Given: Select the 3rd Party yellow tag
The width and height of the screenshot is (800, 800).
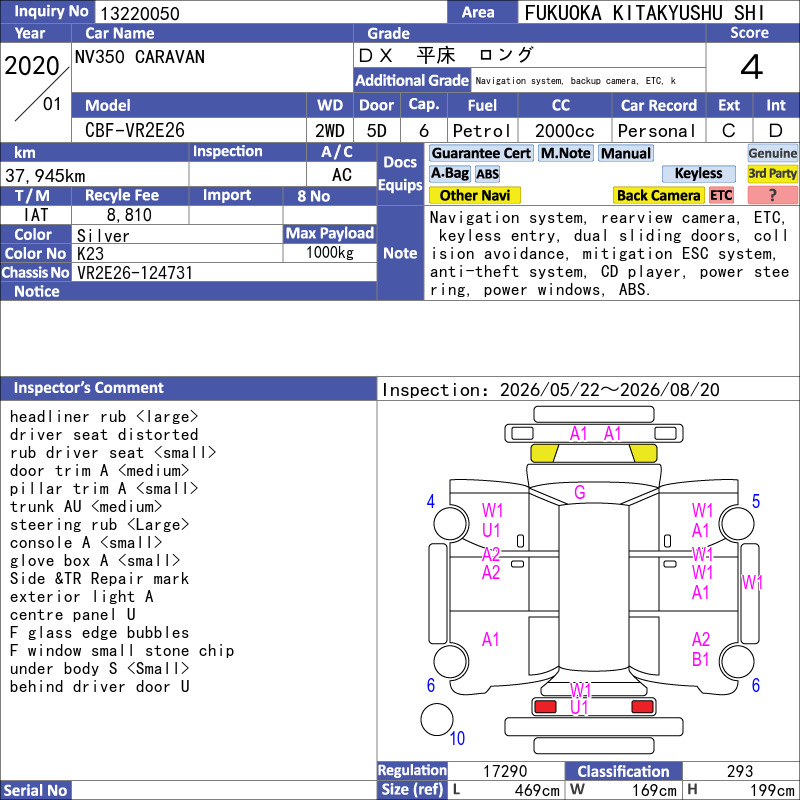Looking at the screenshot, I should click(x=772, y=174).
